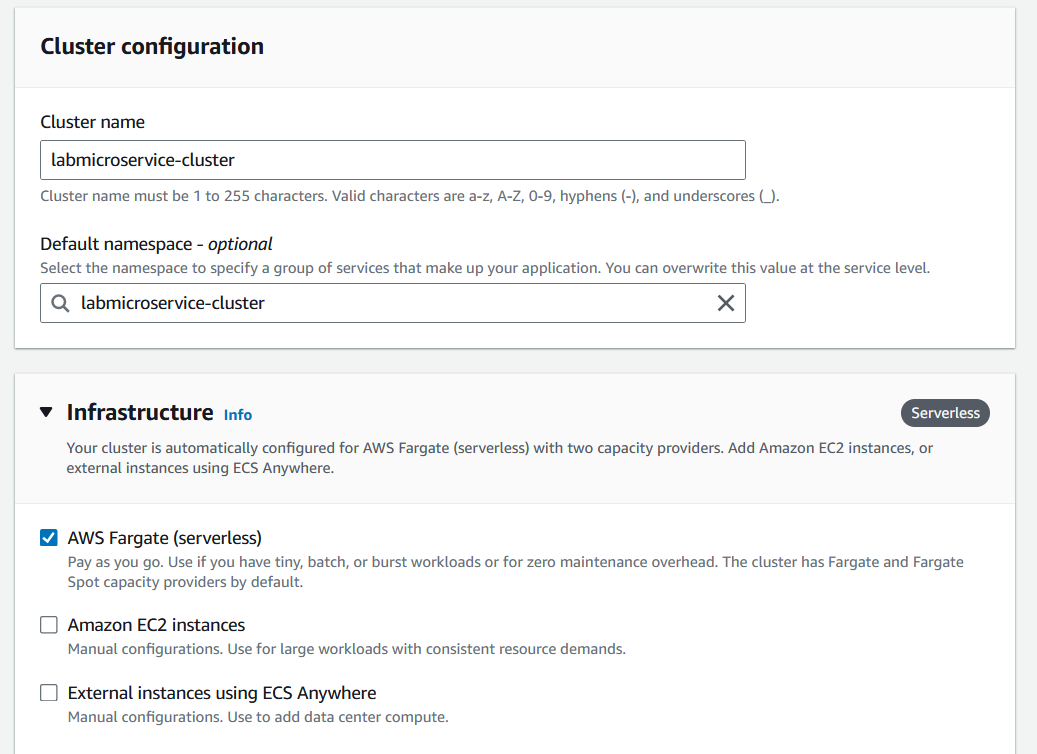Viewport: 1037px width, 754px height.
Task: Select External instances using ECS Anywhere label
Action: [x=222, y=692]
